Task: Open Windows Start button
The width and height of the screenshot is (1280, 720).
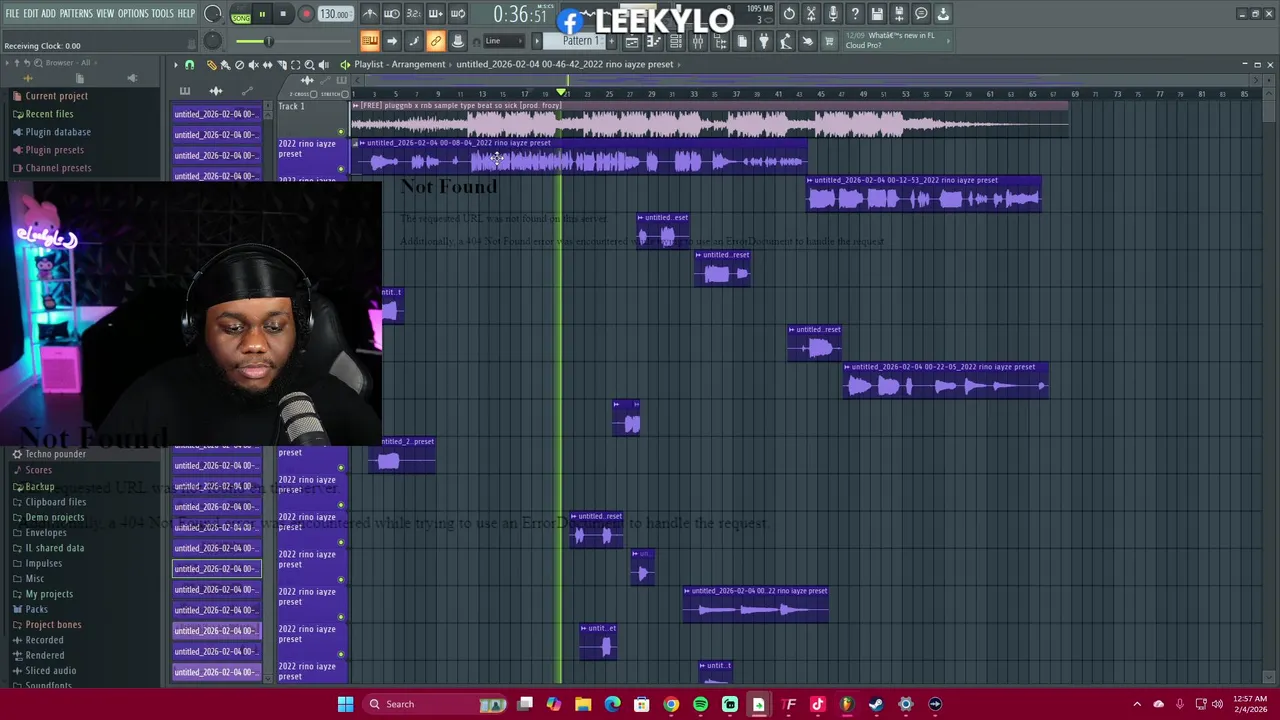Action: [x=345, y=704]
